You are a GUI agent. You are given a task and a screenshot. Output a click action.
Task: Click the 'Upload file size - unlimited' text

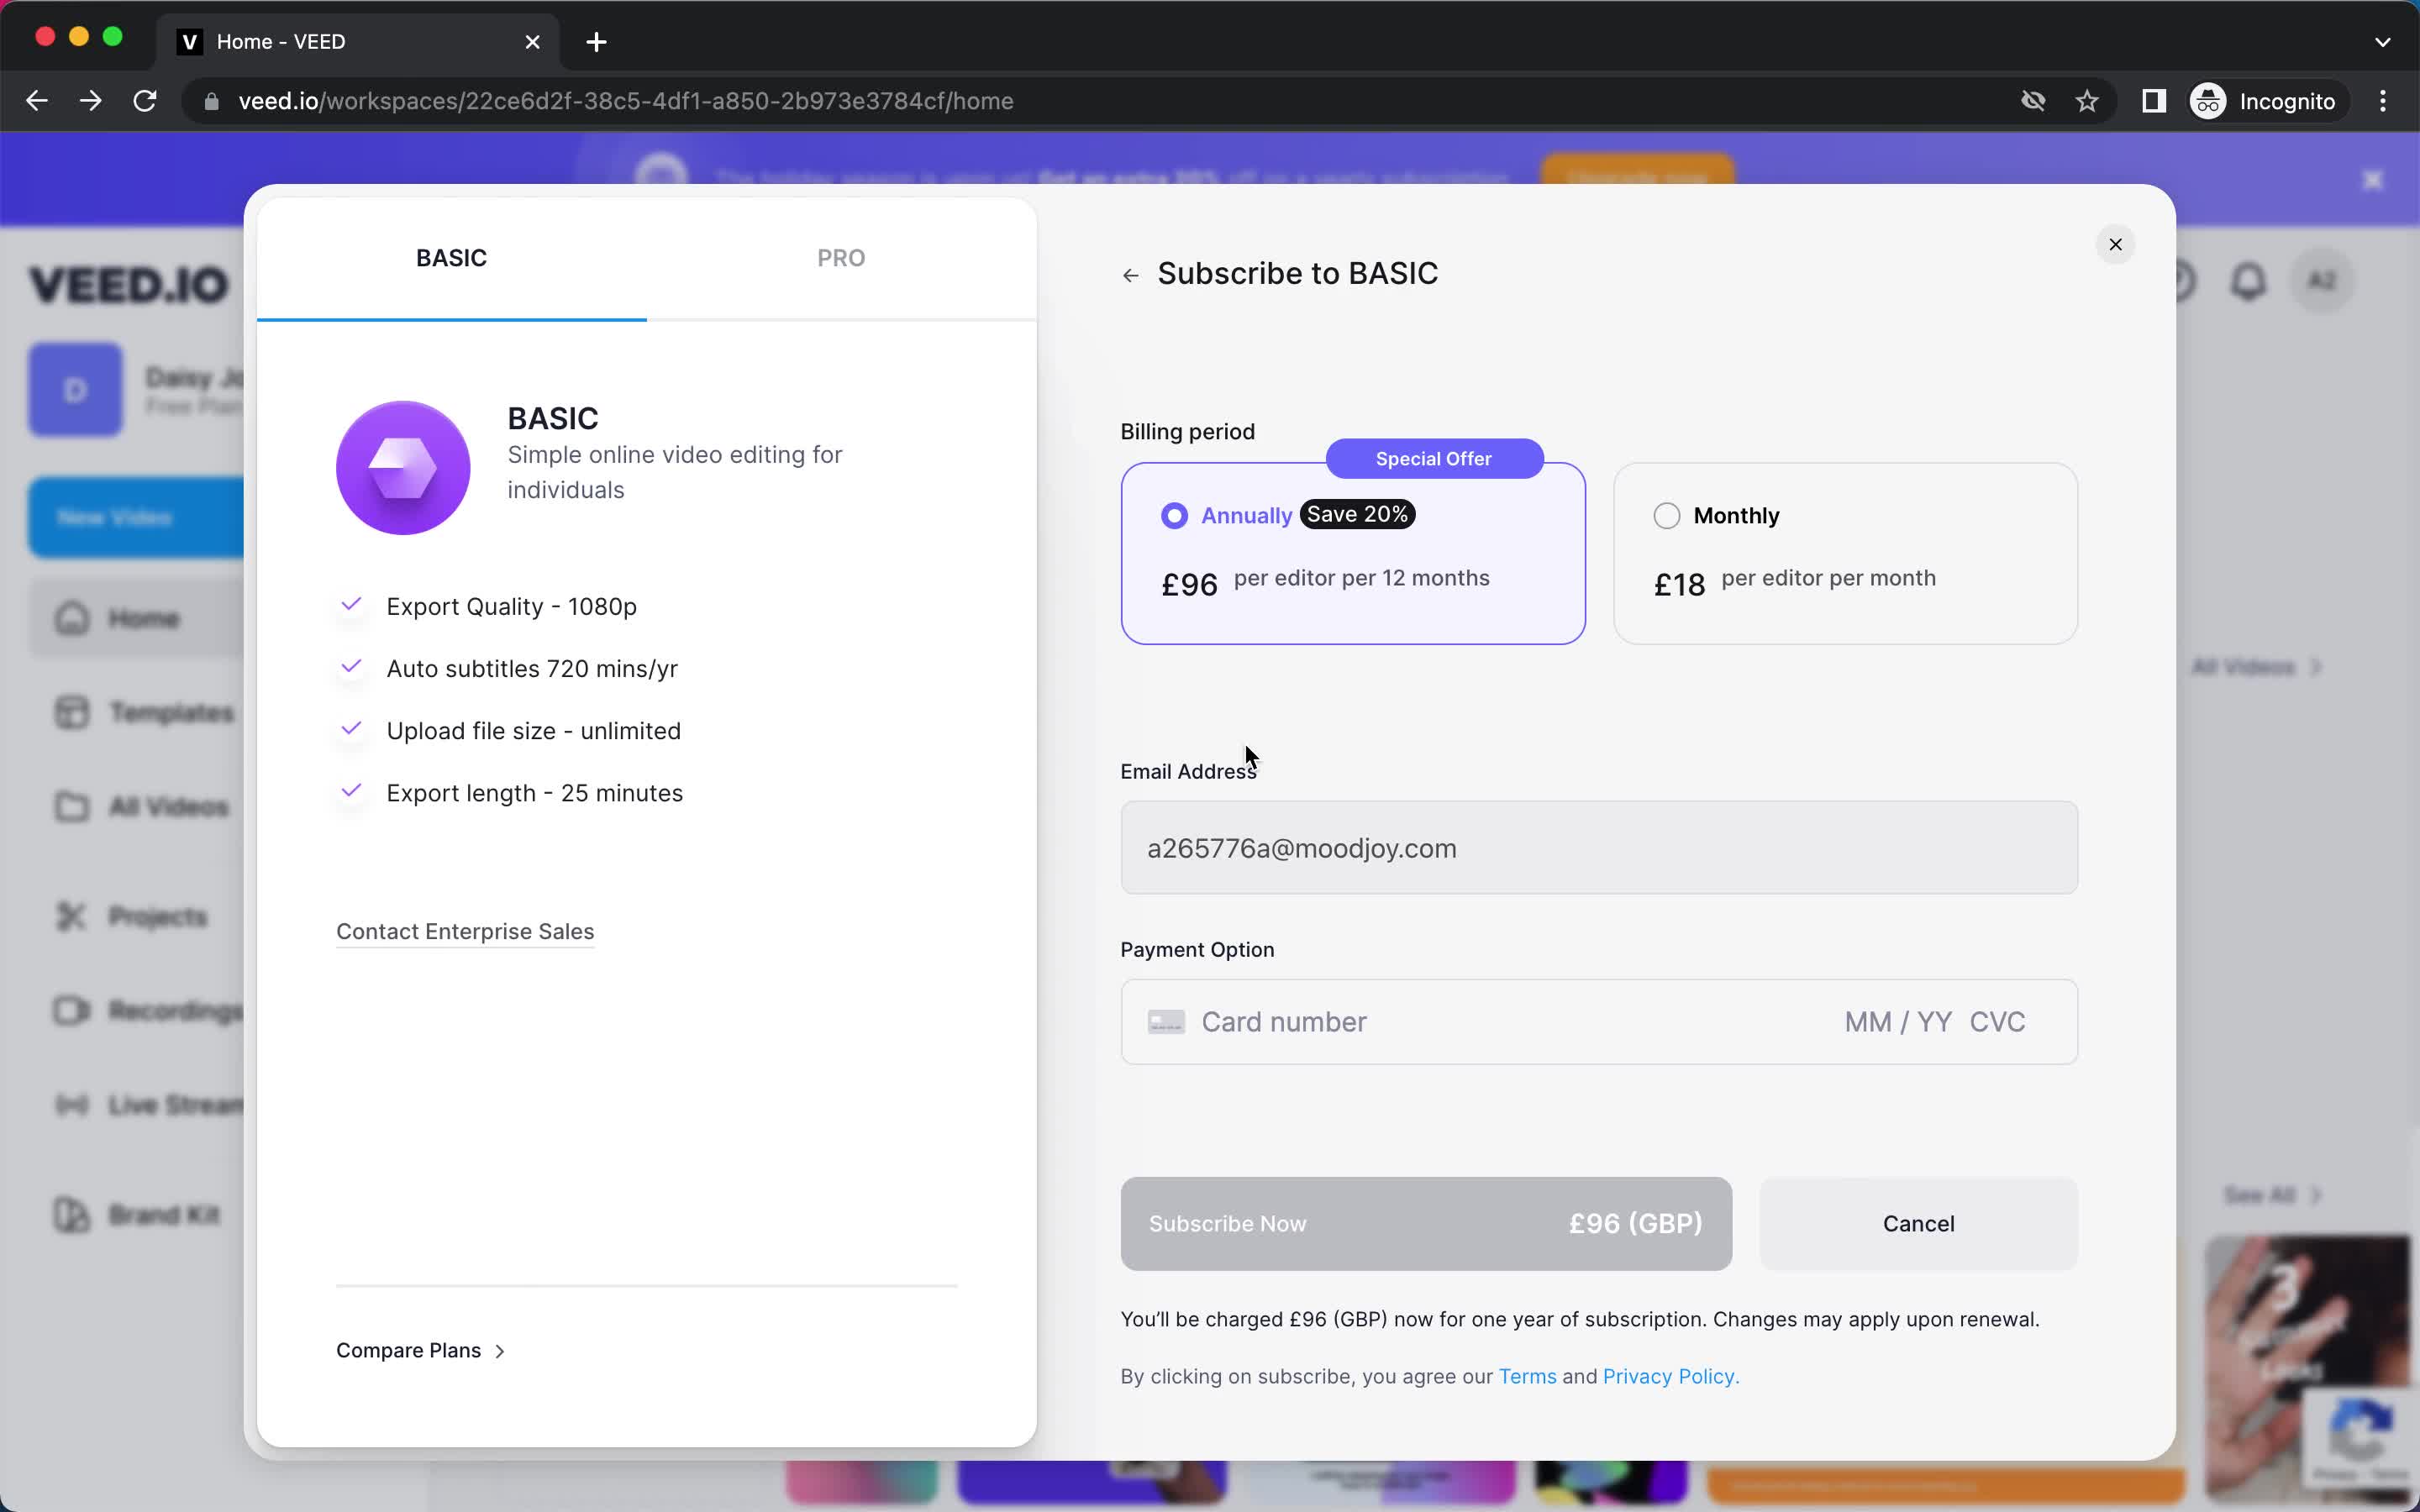533,731
